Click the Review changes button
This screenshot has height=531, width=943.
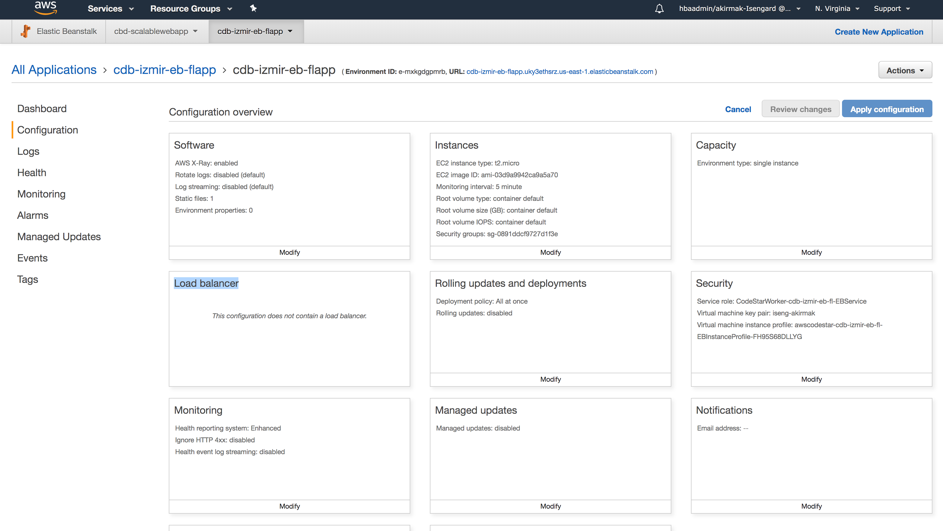(x=800, y=109)
